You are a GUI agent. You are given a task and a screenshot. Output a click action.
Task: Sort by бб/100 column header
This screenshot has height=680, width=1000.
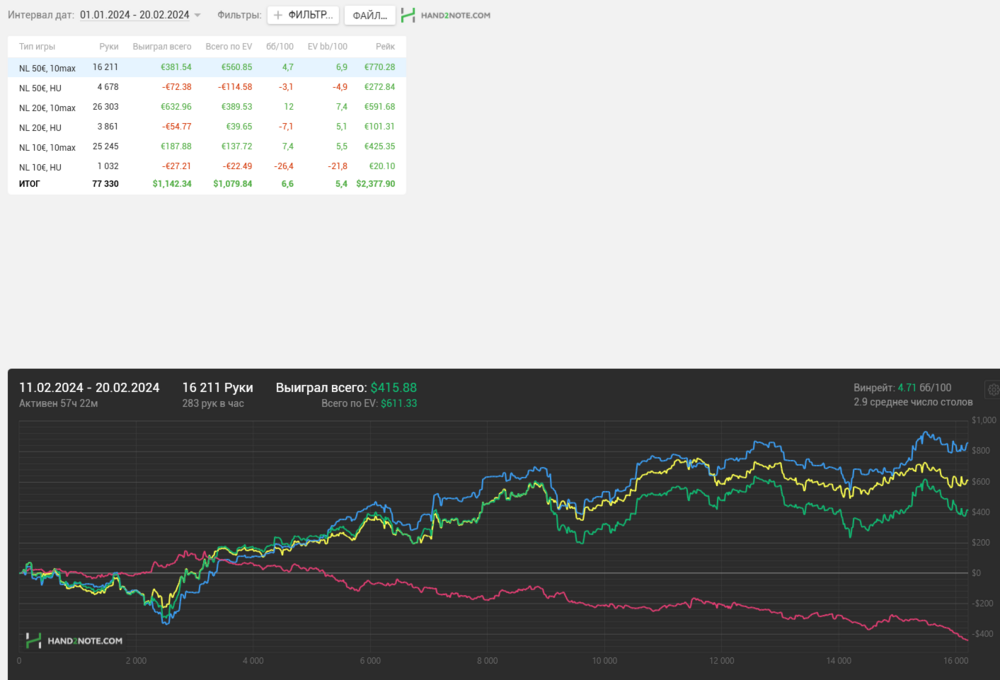[279, 47]
